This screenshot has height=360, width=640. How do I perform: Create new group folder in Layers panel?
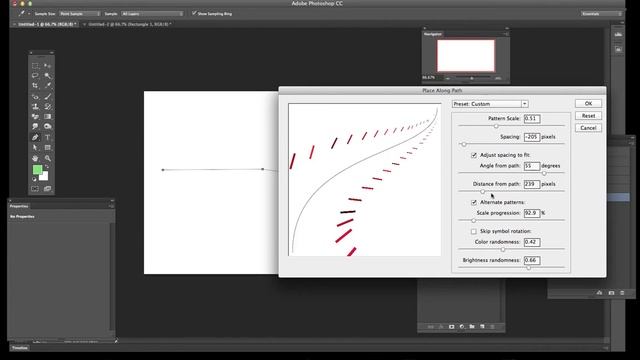click(472, 327)
